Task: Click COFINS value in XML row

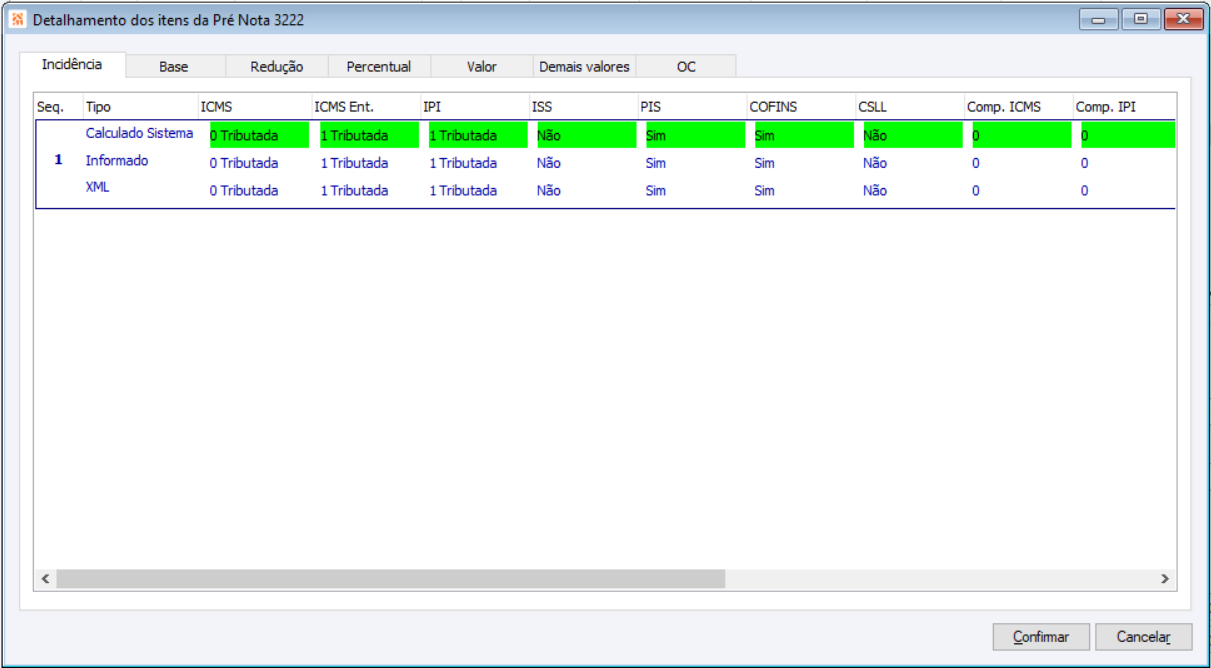Action: click(x=765, y=190)
